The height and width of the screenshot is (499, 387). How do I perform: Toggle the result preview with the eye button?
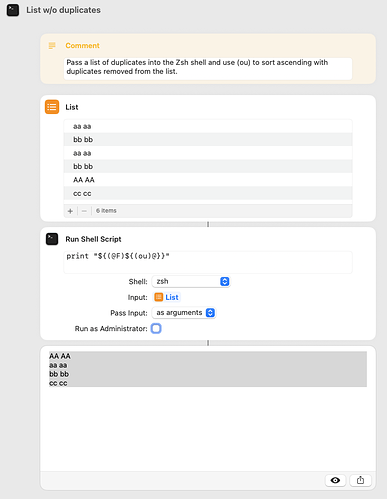click(335, 480)
